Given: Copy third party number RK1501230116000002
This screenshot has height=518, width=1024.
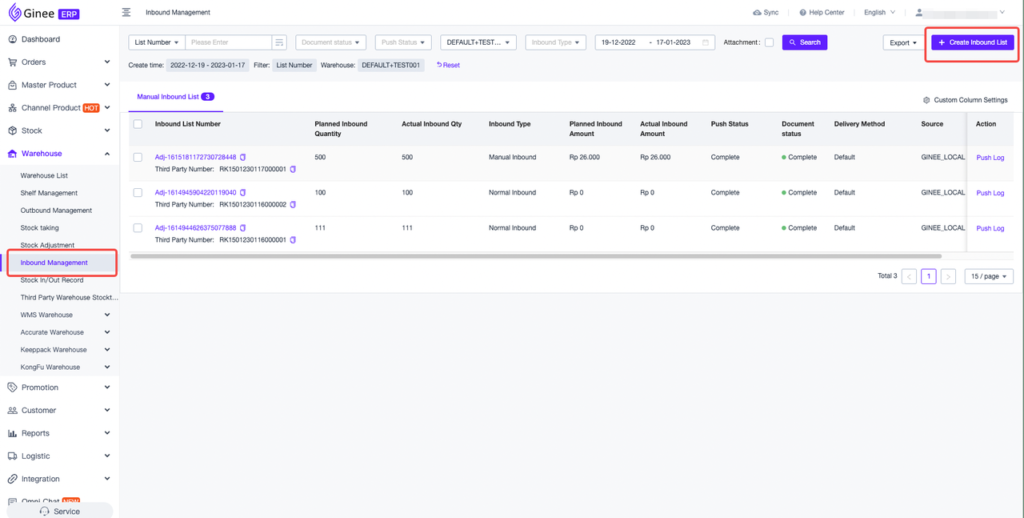Looking at the screenshot, I should click(293, 204).
